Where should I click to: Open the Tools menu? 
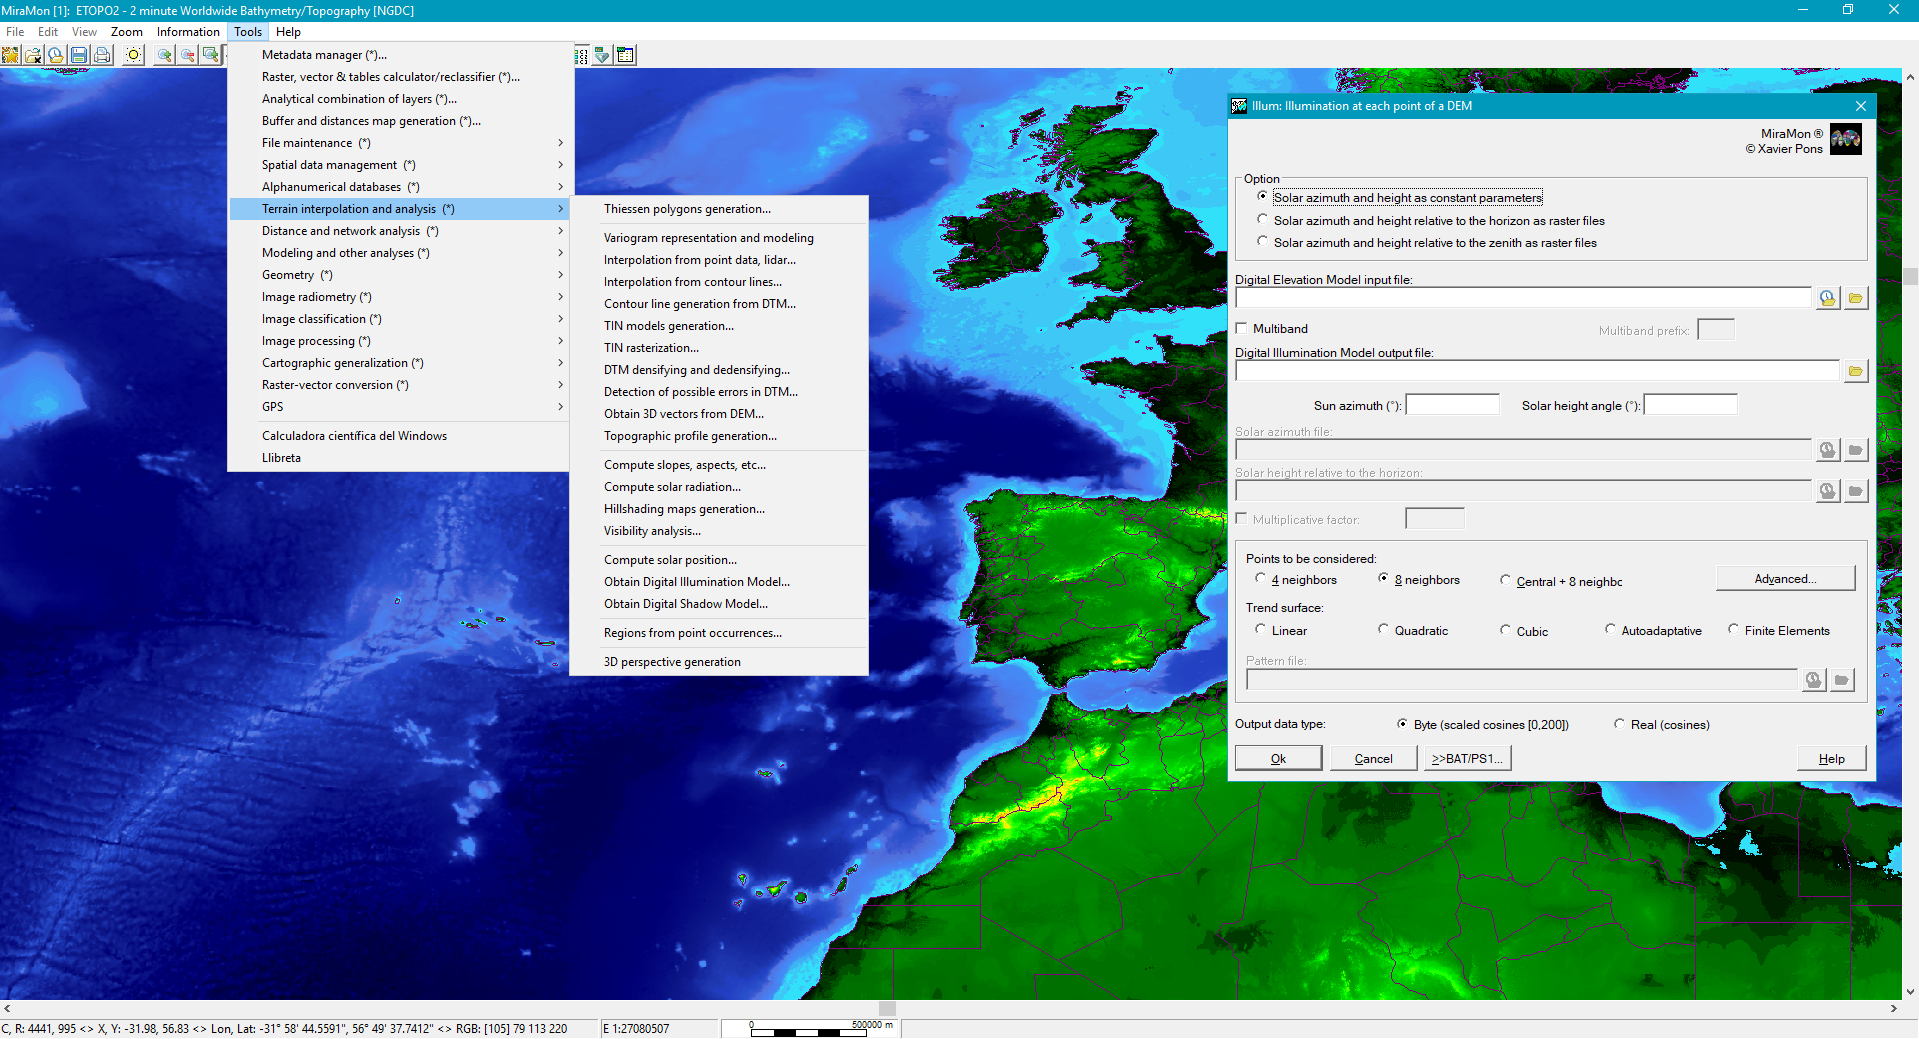[x=248, y=32]
